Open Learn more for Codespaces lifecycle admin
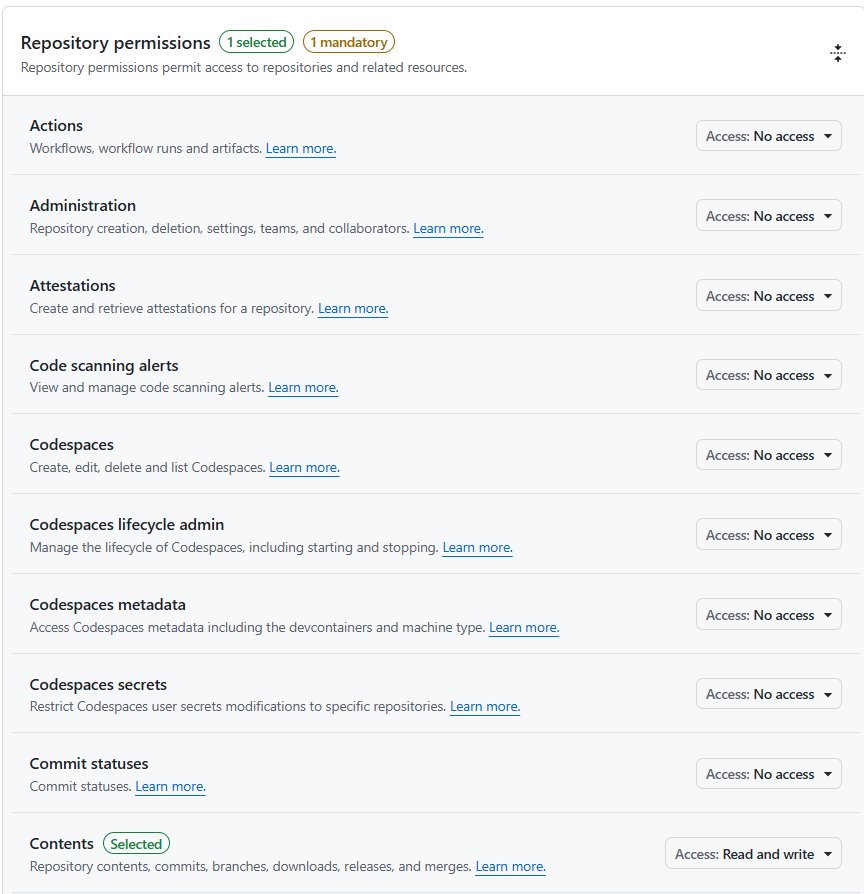The width and height of the screenshot is (864, 894). [477, 547]
